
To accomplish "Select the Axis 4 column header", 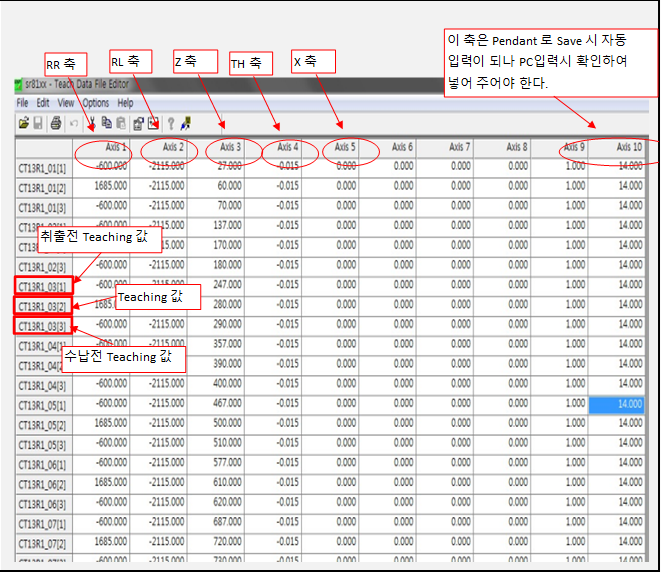I will point(273,147).
